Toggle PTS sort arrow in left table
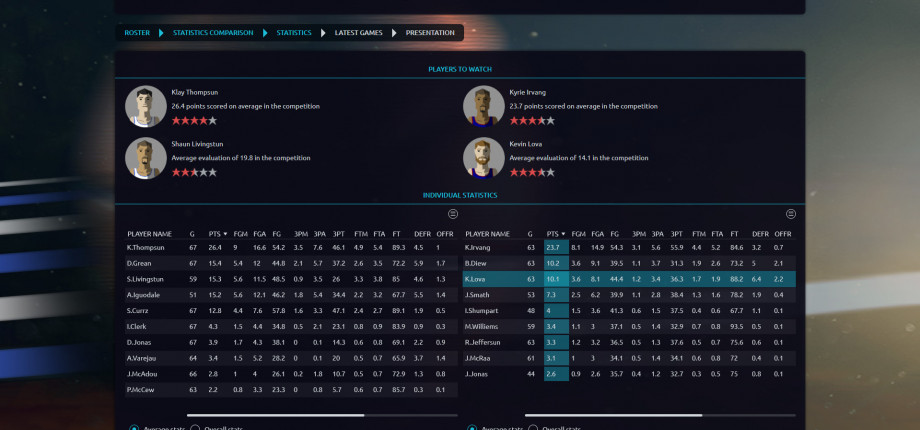The width and height of the screenshot is (920, 430). (225, 234)
